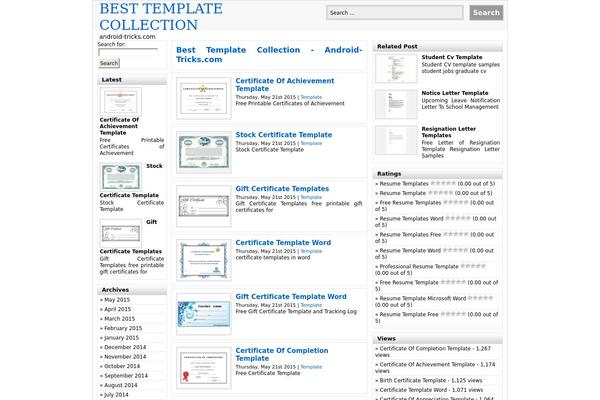
Task: Click the gray Search button in header
Action: point(486,13)
